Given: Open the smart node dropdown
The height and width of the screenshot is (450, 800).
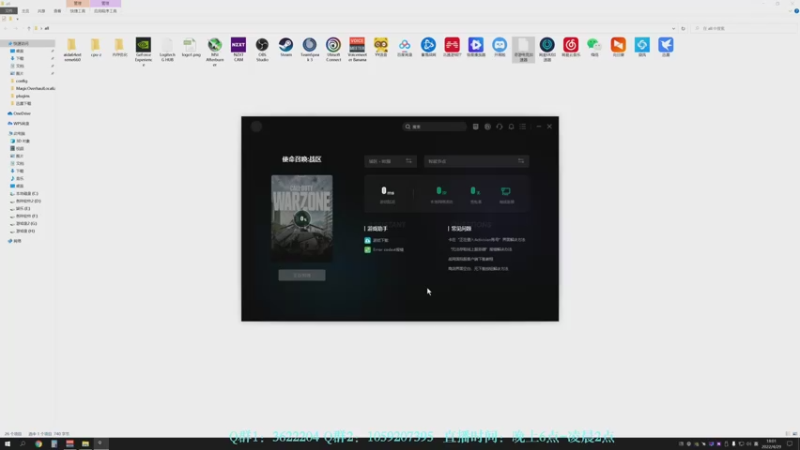Looking at the screenshot, I should (477, 161).
